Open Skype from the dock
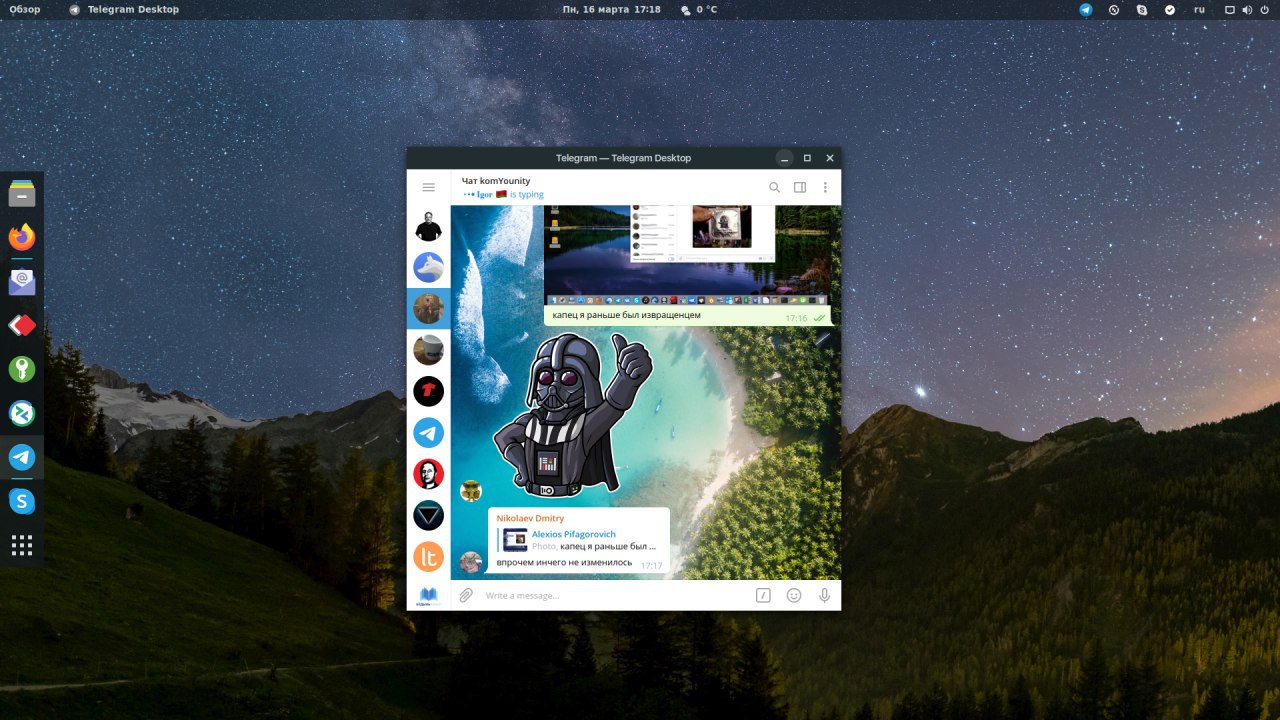The height and width of the screenshot is (720, 1280). pyautogui.click(x=22, y=501)
